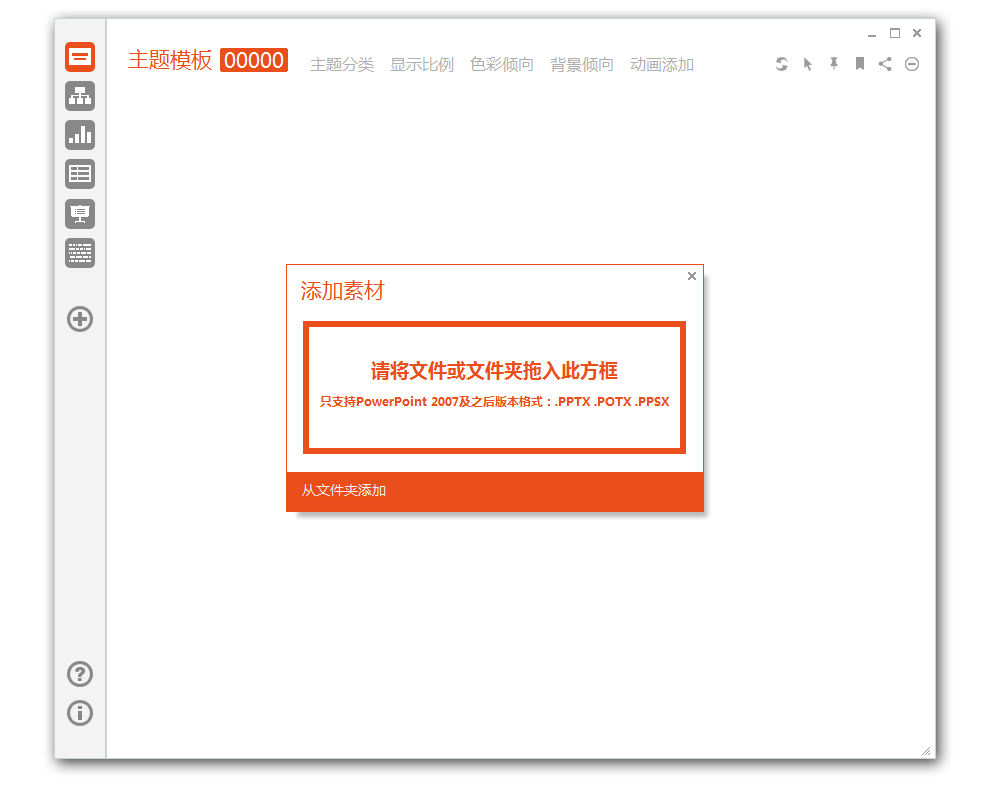Click the cursor pointer toolbar icon
This screenshot has width=990, height=789.
click(808, 64)
